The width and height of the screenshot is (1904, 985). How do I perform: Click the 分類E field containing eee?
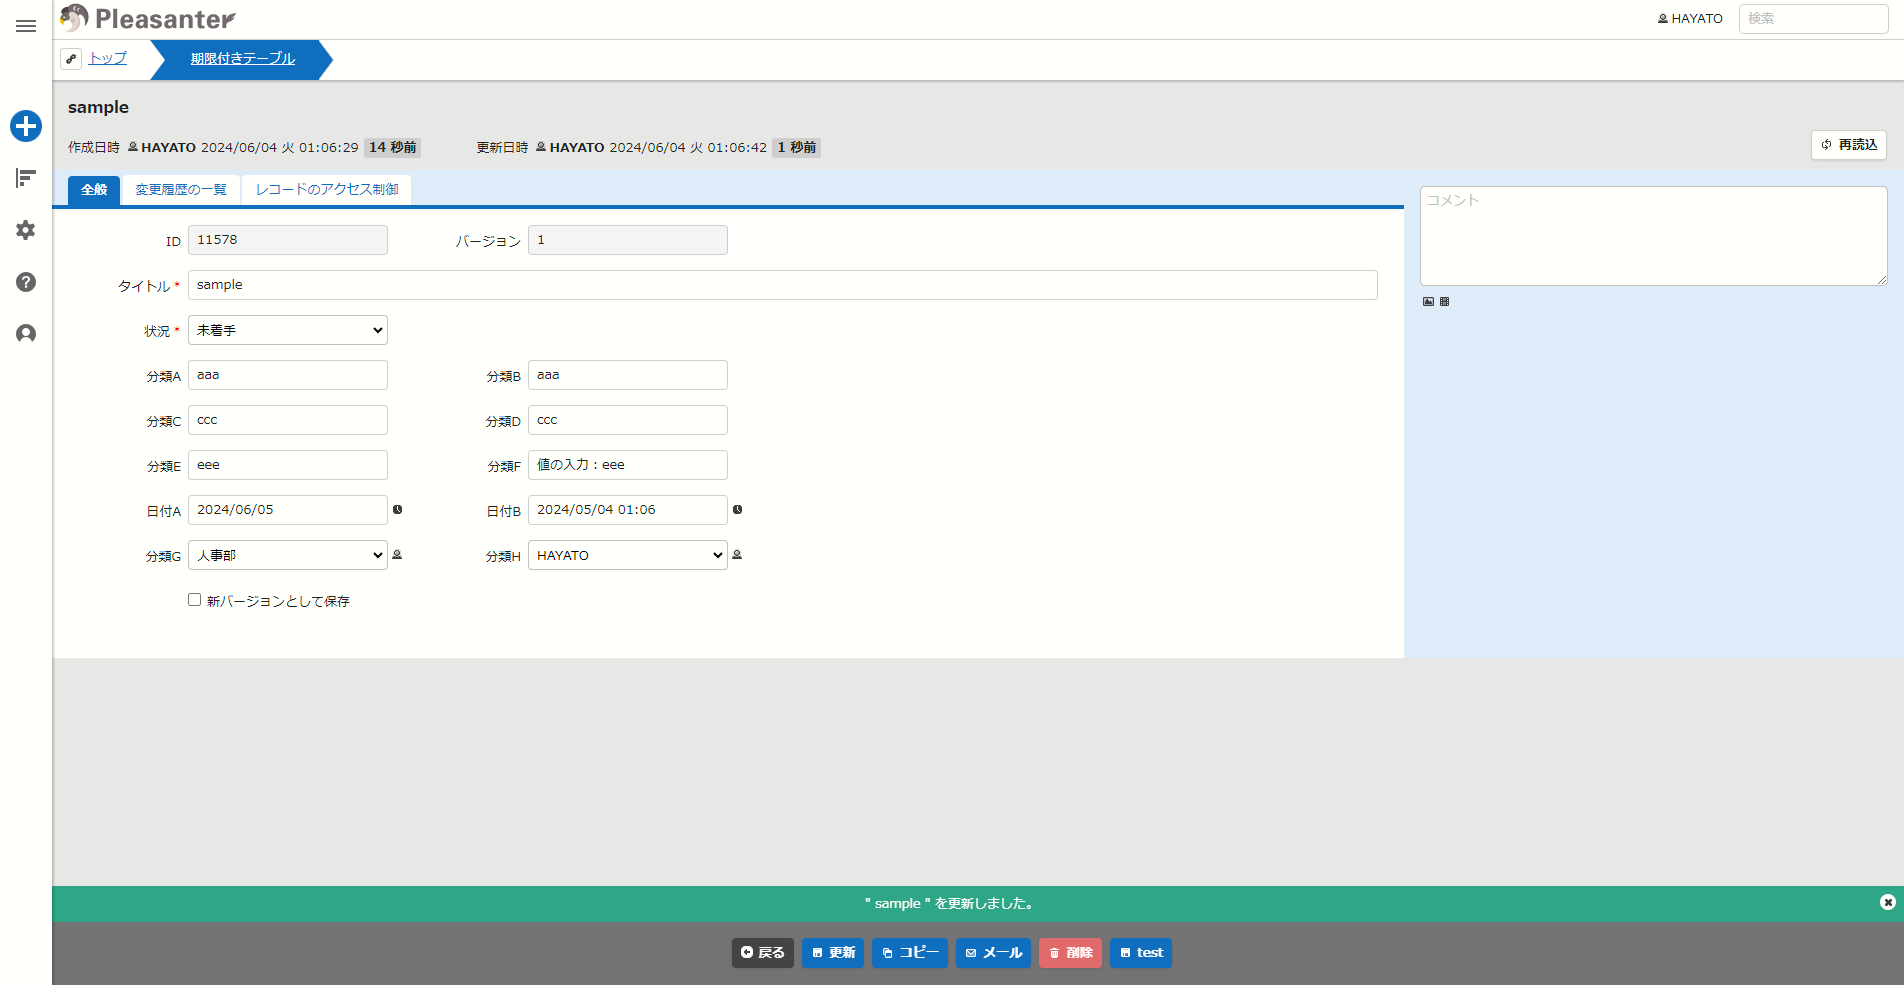288,465
